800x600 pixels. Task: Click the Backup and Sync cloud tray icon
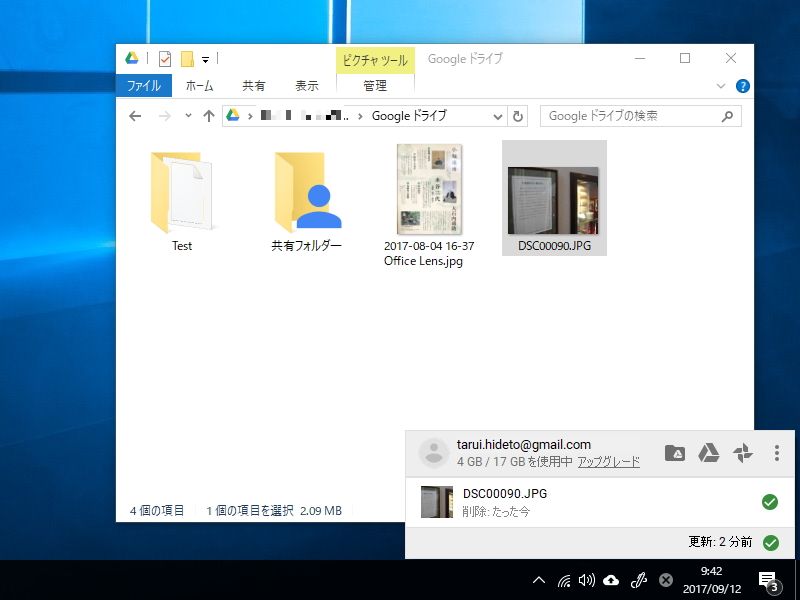(x=611, y=580)
